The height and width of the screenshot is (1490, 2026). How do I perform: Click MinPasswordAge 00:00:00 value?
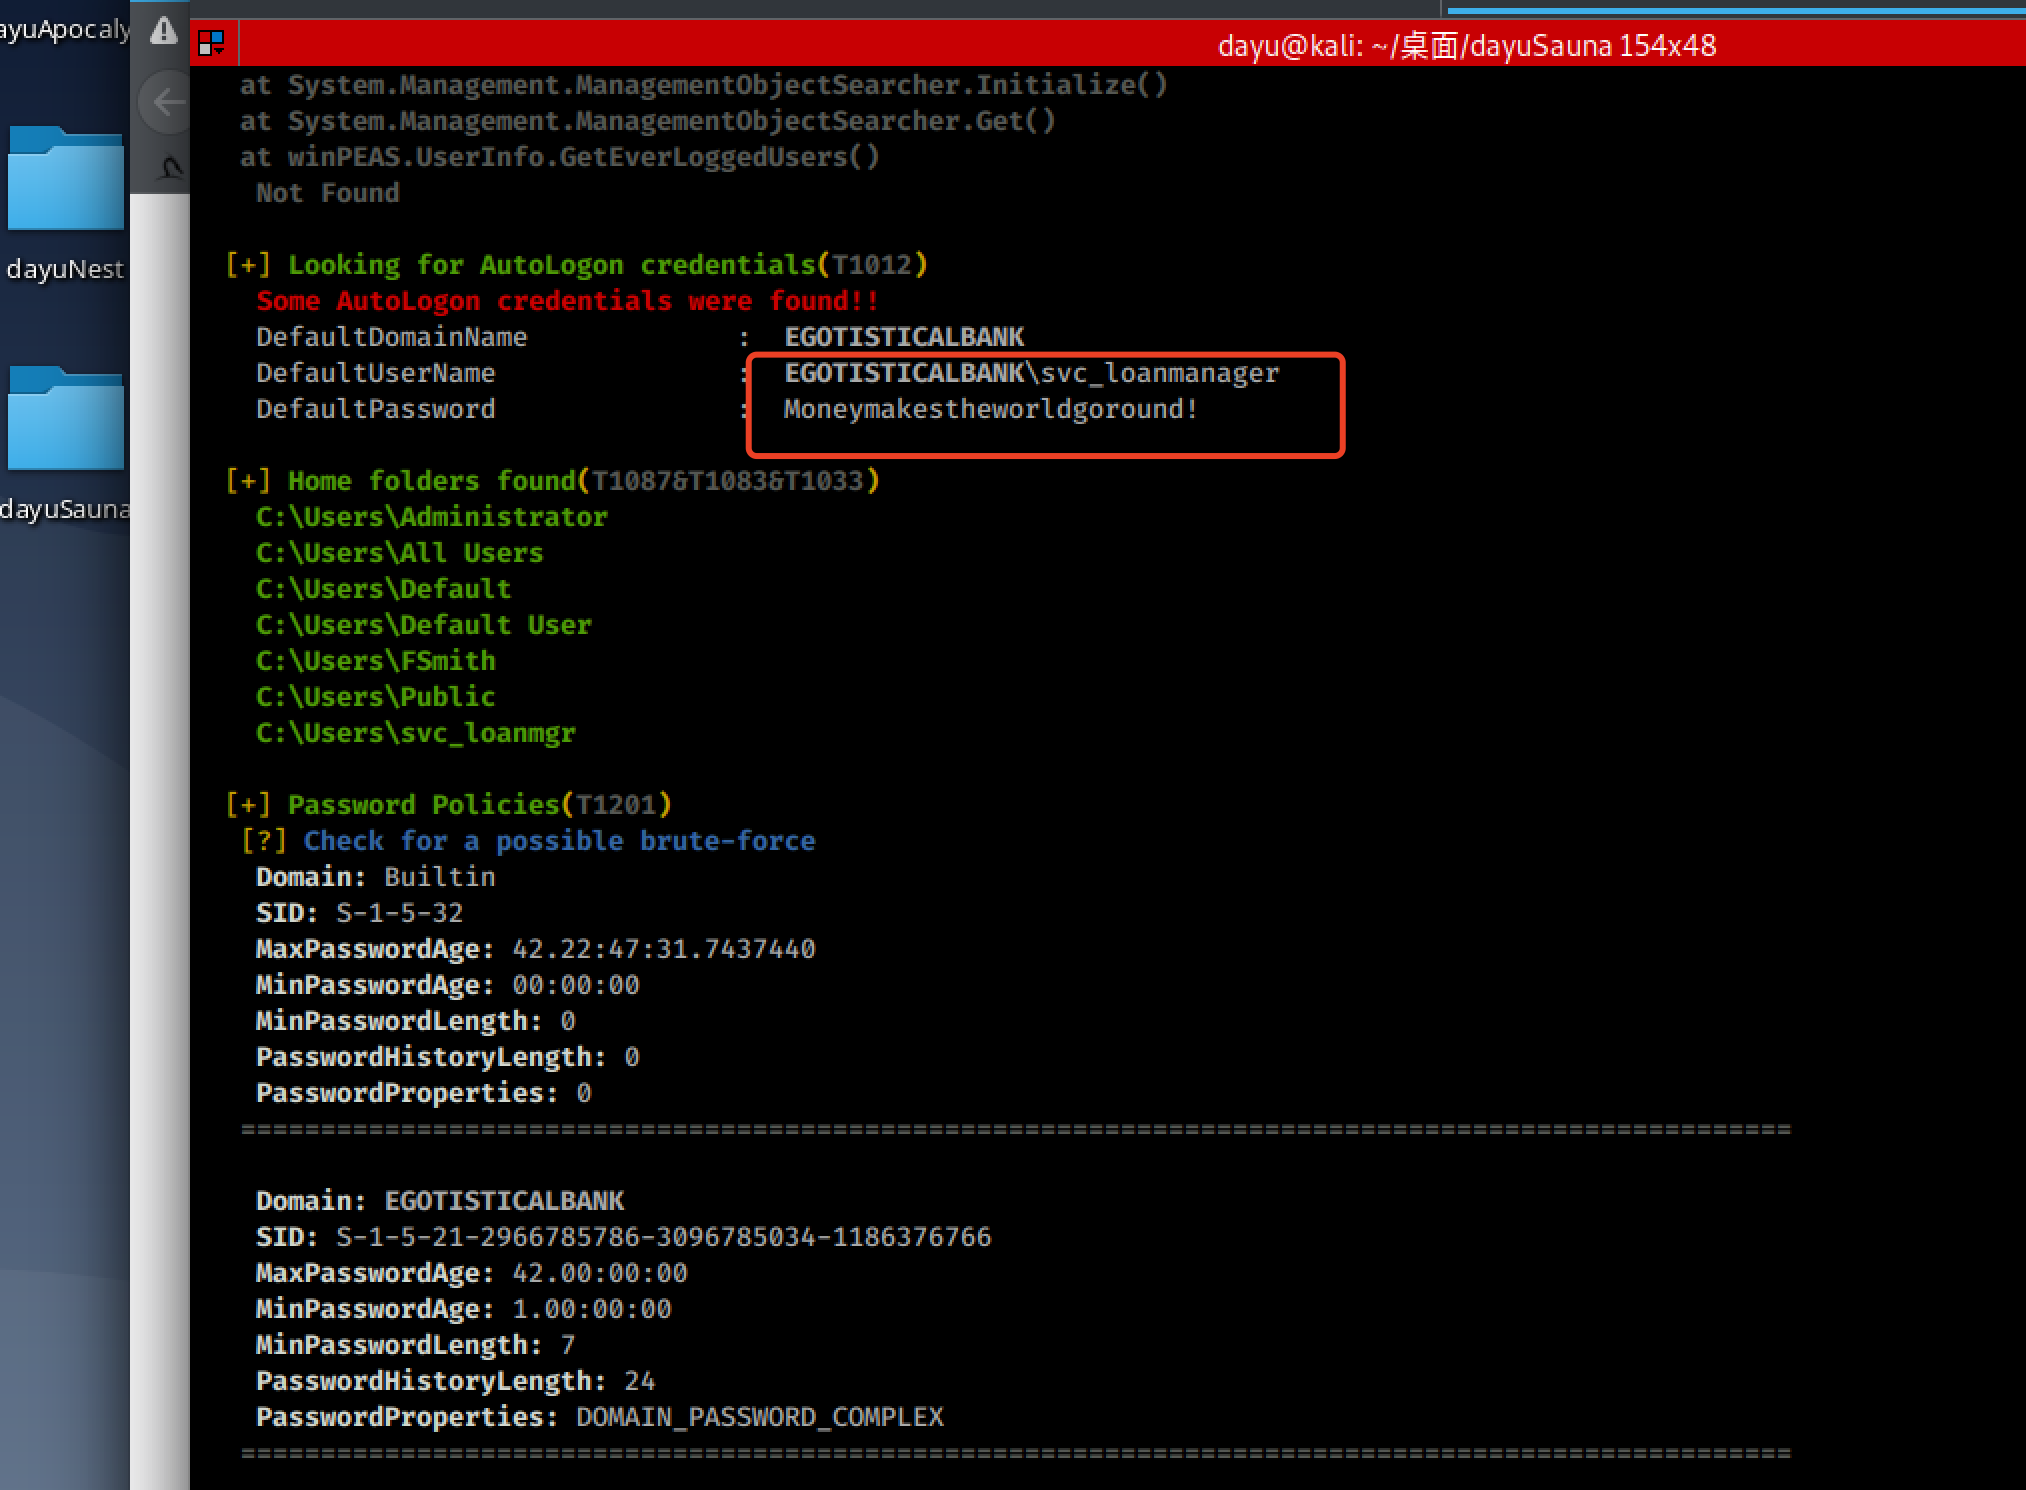point(575,985)
